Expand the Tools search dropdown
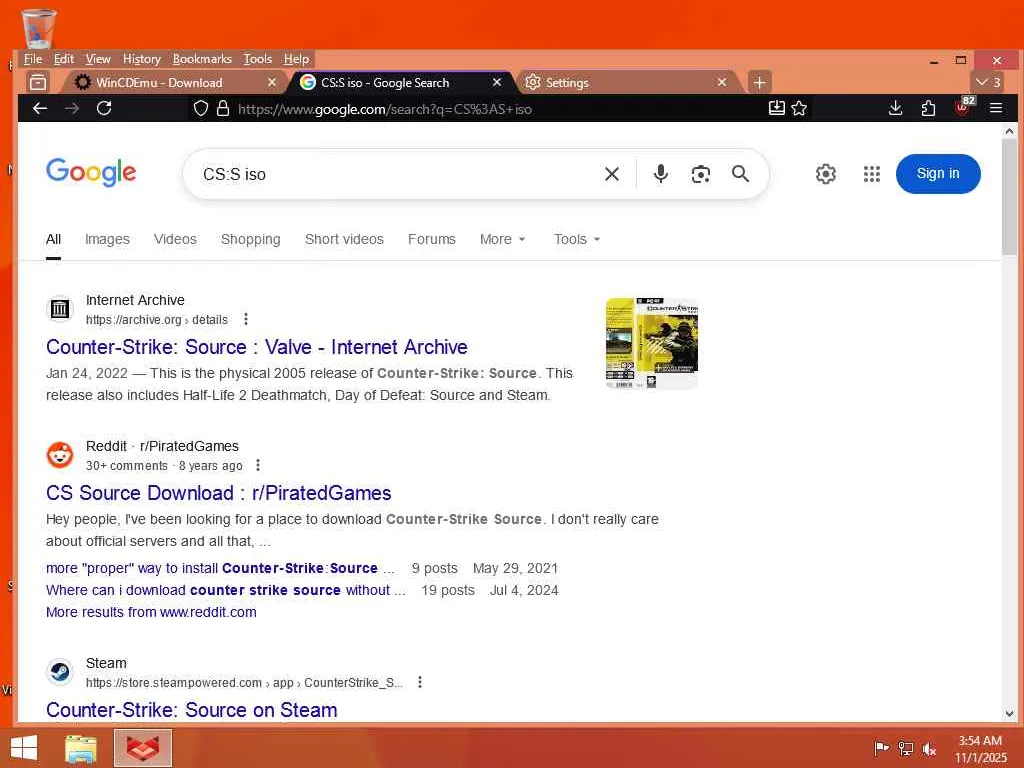This screenshot has width=1024, height=768. tap(577, 240)
